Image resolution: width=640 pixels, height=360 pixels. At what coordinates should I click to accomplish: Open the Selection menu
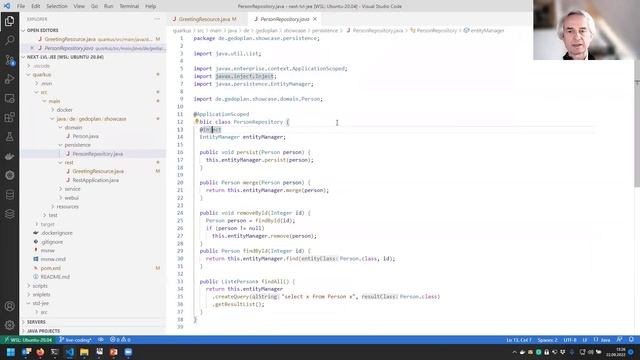[x=57, y=6]
